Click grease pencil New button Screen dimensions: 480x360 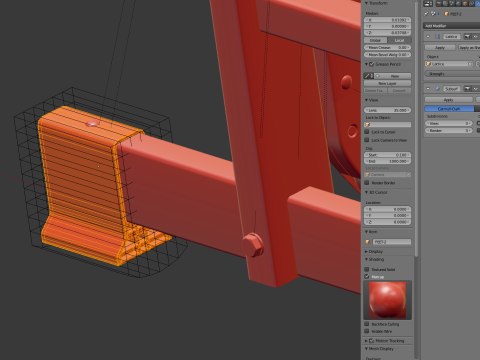(392, 76)
